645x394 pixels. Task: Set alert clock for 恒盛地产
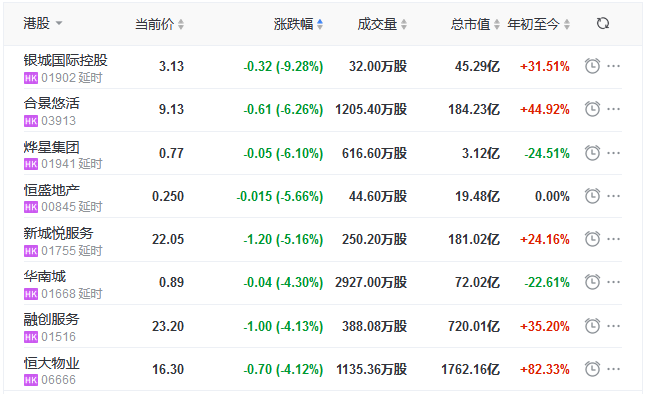[x=592, y=196]
